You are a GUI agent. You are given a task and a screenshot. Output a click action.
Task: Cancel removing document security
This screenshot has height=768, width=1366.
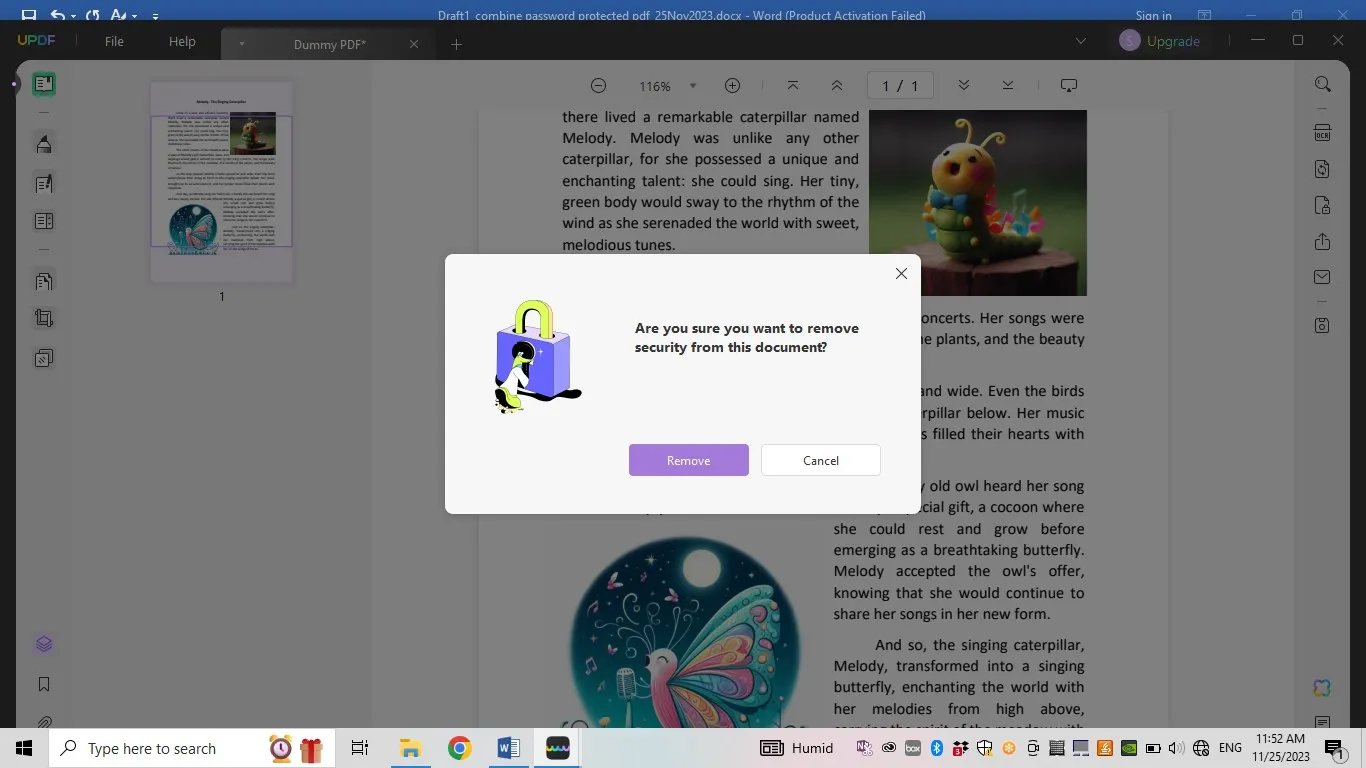(x=820, y=460)
